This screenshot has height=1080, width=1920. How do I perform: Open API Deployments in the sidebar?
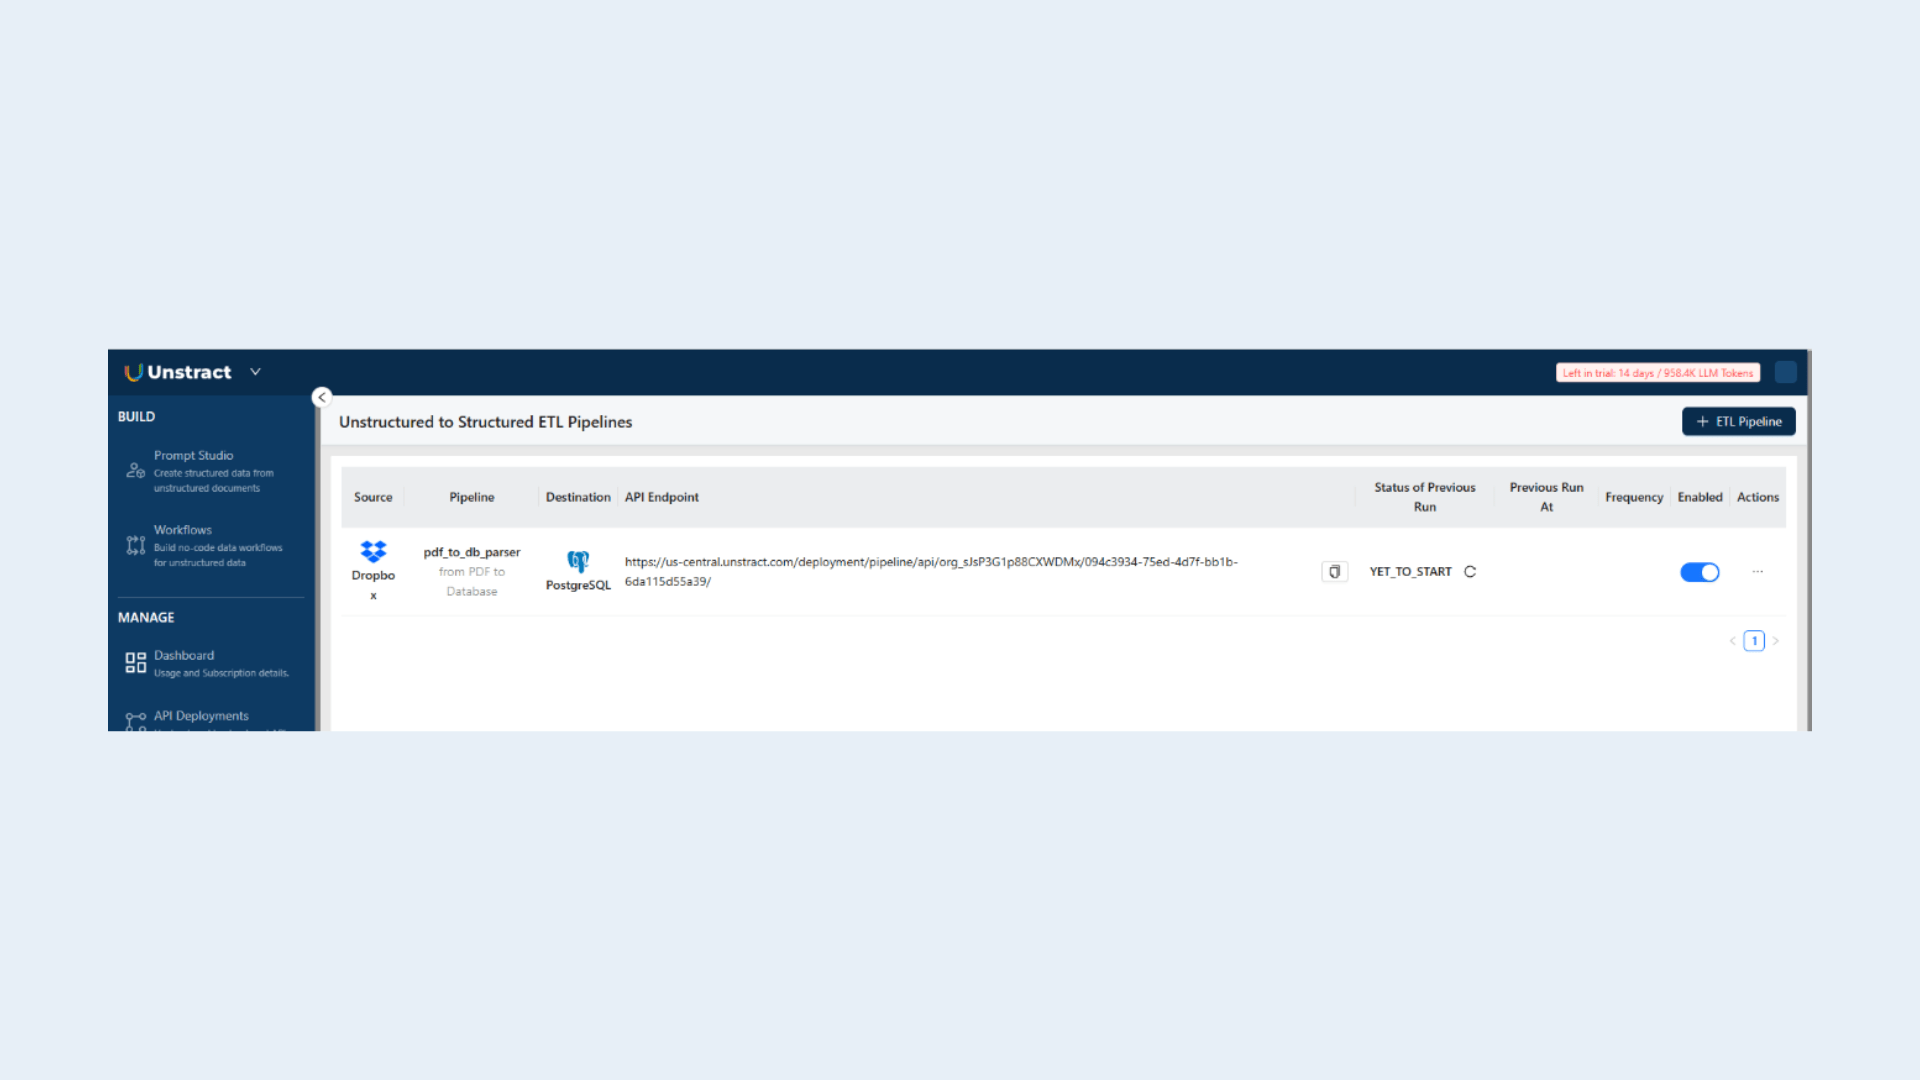[x=200, y=716]
